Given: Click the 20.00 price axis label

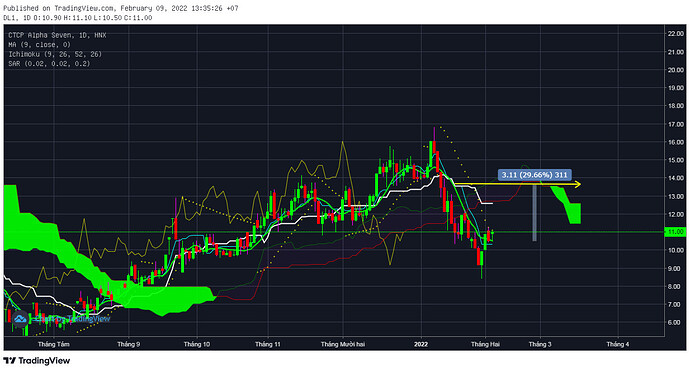Looking at the screenshot, I should pyautogui.click(x=675, y=70).
